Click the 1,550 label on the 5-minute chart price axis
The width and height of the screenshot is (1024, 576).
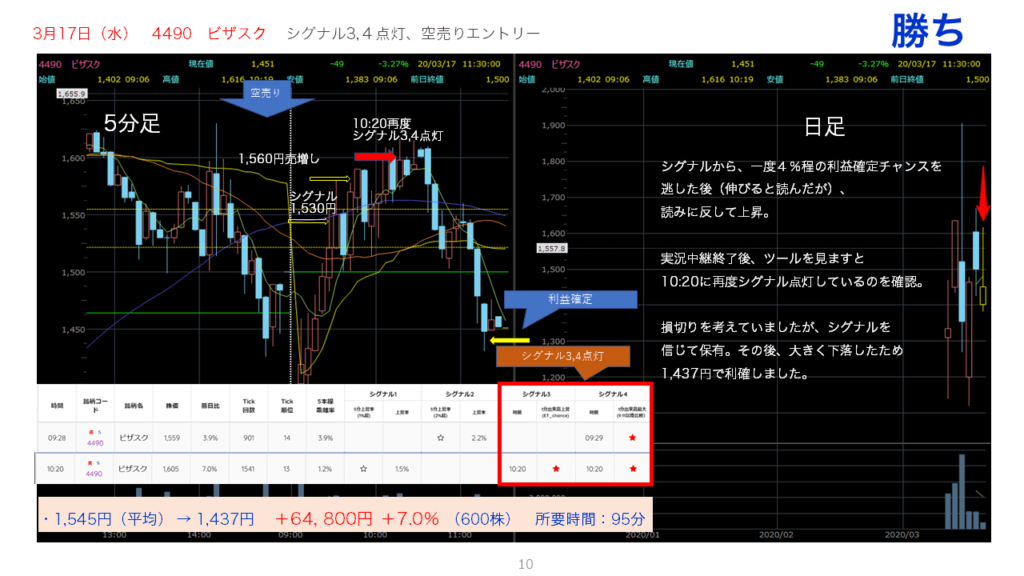pyautogui.click(x=73, y=215)
